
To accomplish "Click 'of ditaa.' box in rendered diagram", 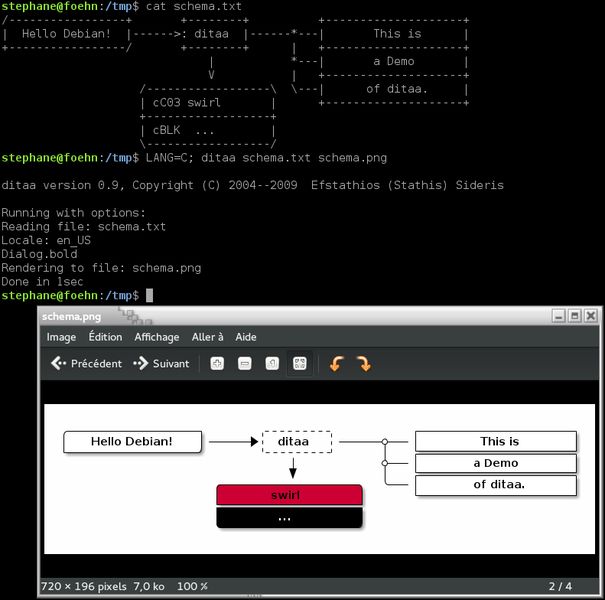I will pyautogui.click(x=496, y=485).
